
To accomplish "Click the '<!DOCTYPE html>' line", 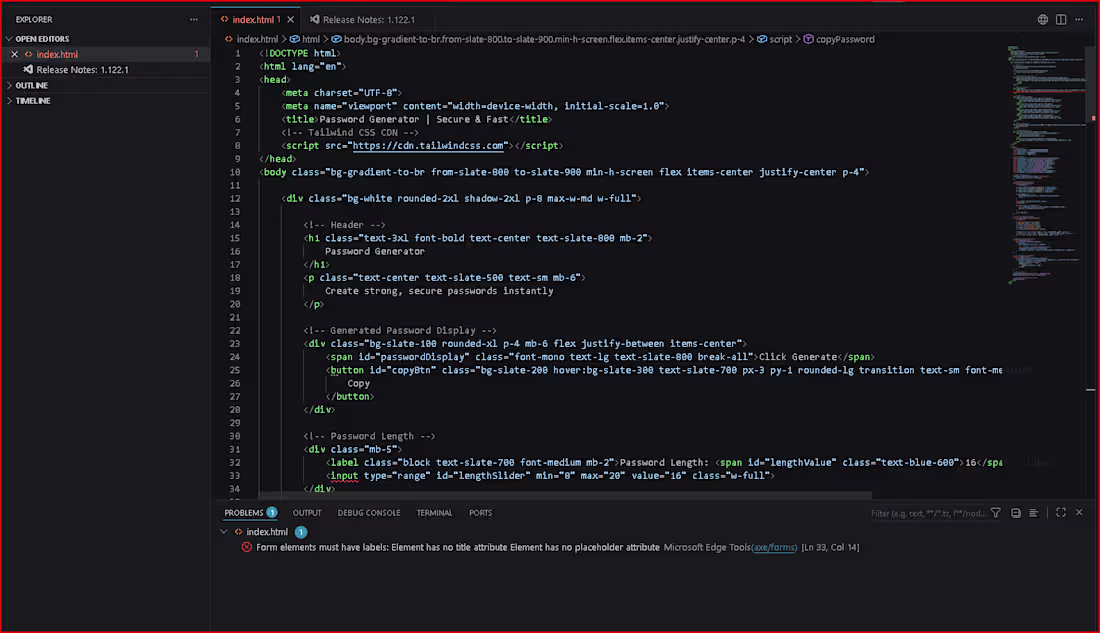I will point(300,53).
